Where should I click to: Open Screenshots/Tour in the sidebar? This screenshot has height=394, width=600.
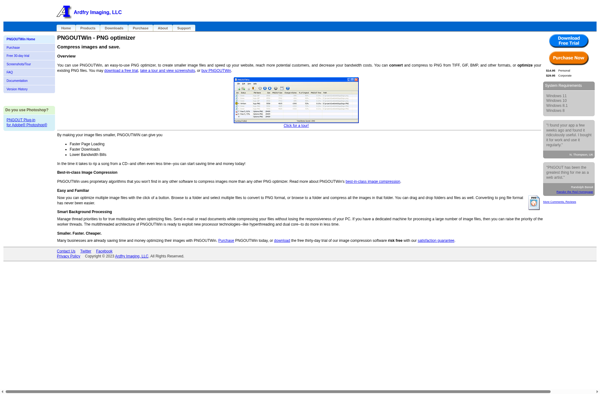point(29,64)
